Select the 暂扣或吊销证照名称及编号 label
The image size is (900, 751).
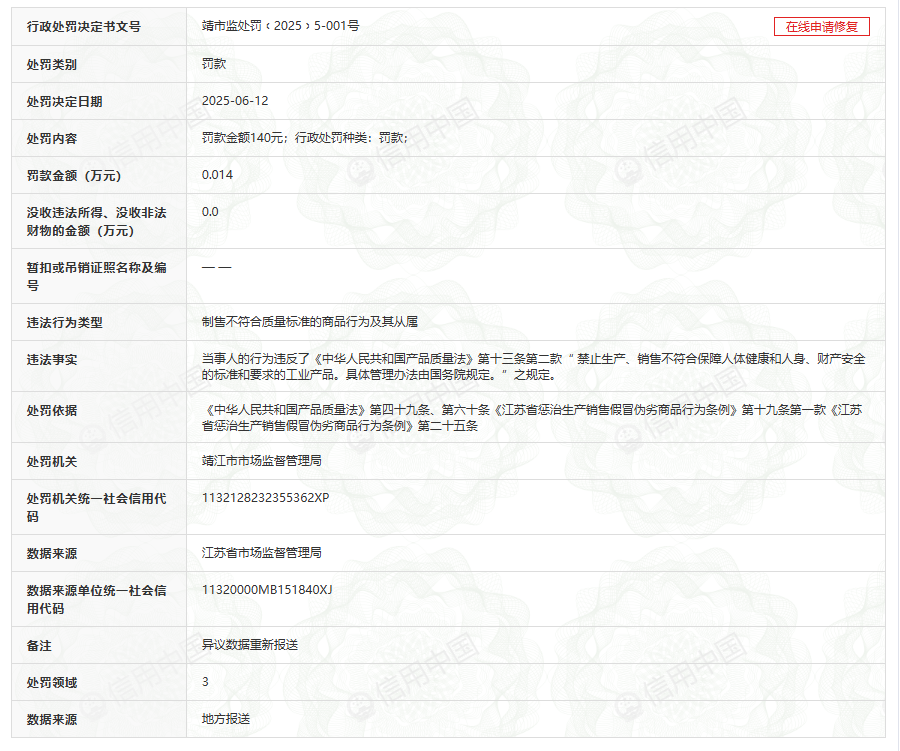pyautogui.click(x=96, y=276)
